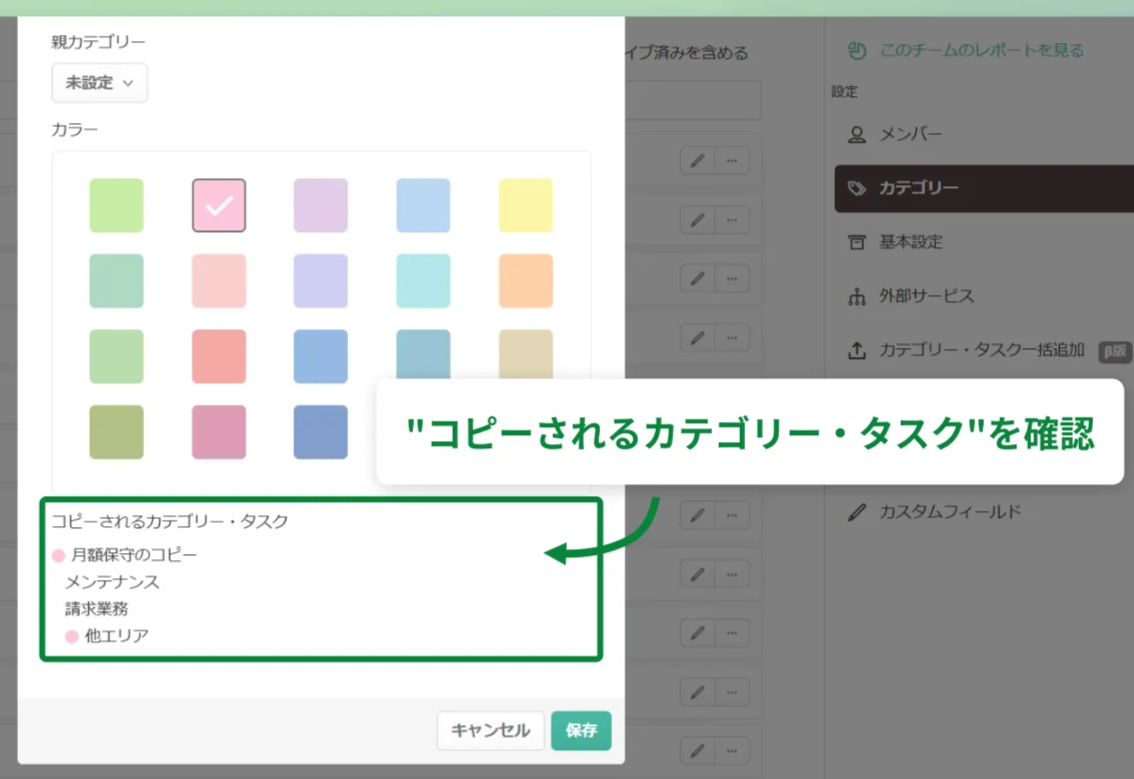This screenshot has height=779, width=1134.
Task: Click the 外部サービス connection icon
Action: (857, 296)
